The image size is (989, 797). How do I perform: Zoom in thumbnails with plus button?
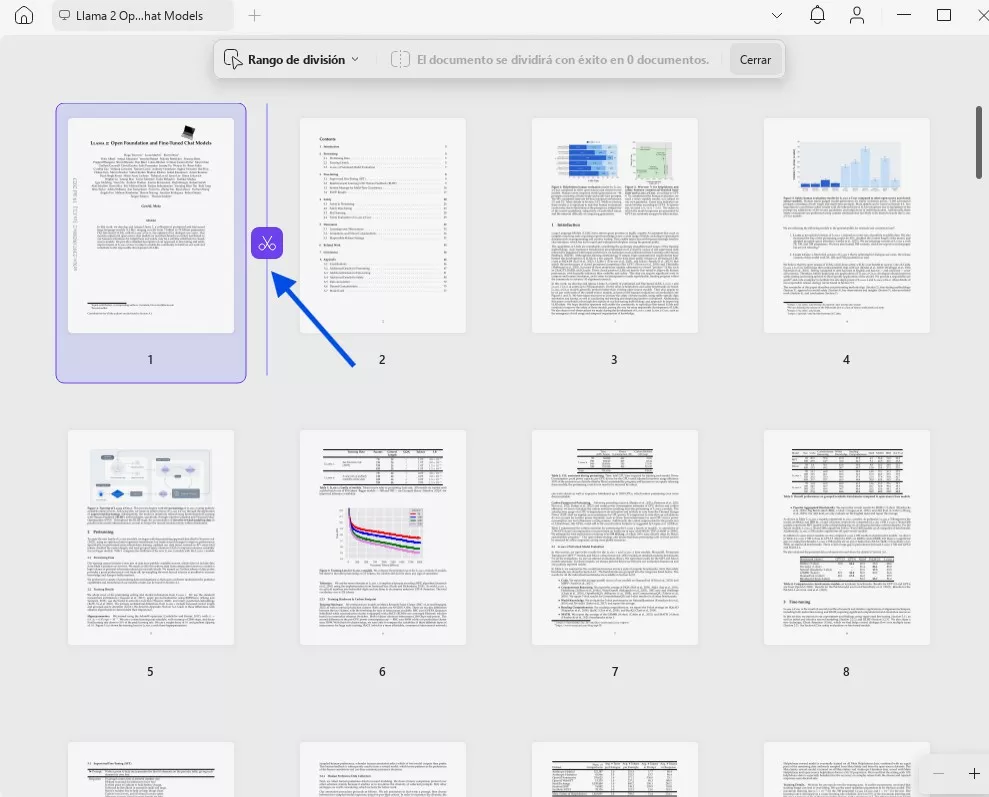coord(974,774)
